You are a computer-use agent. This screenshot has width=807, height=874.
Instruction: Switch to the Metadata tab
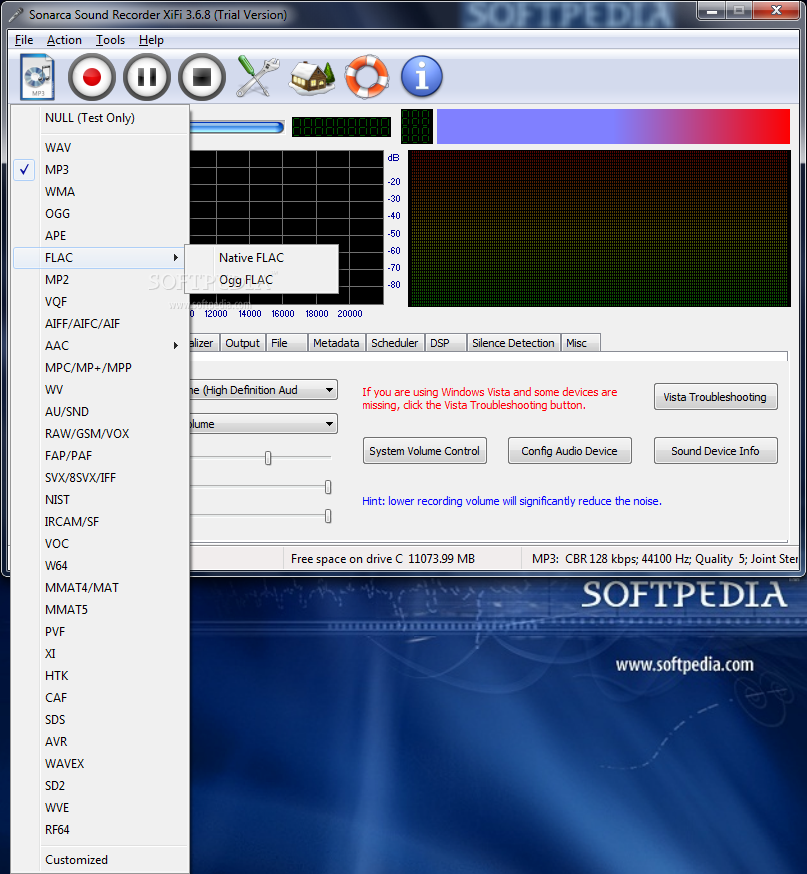pos(336,343)
